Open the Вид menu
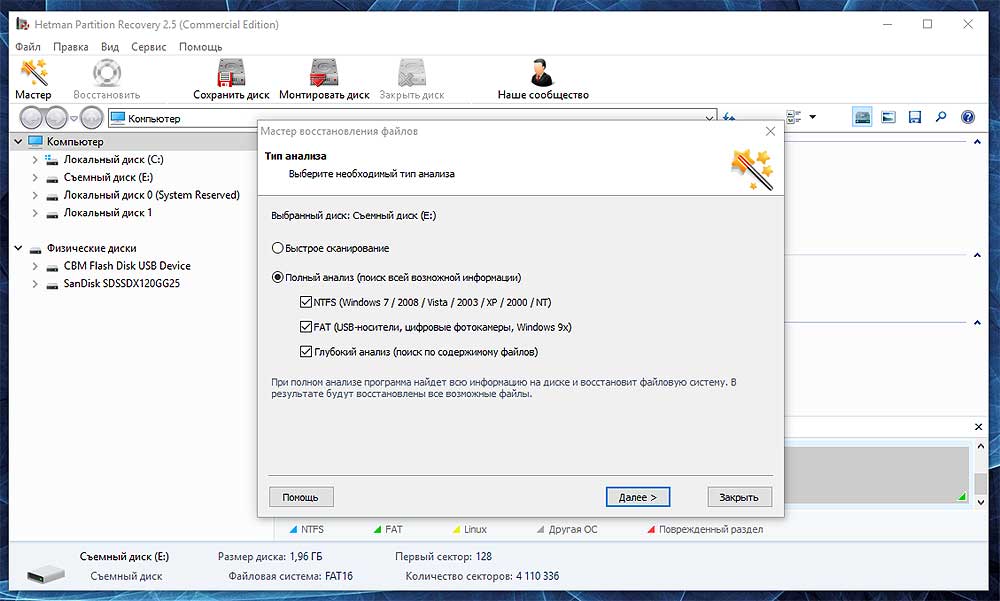 point(110,47)
